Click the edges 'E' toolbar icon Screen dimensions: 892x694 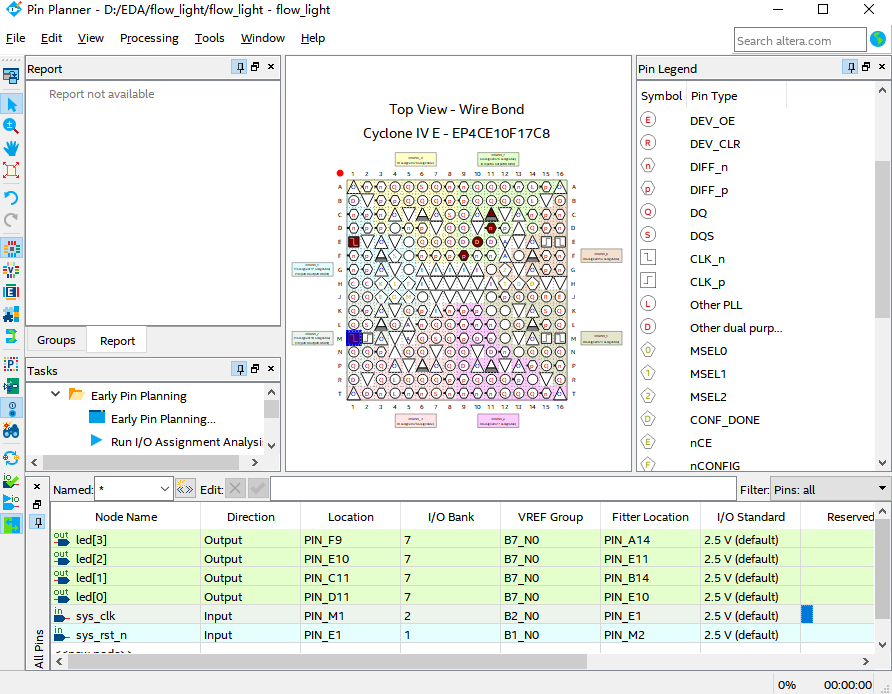(11, 292)
